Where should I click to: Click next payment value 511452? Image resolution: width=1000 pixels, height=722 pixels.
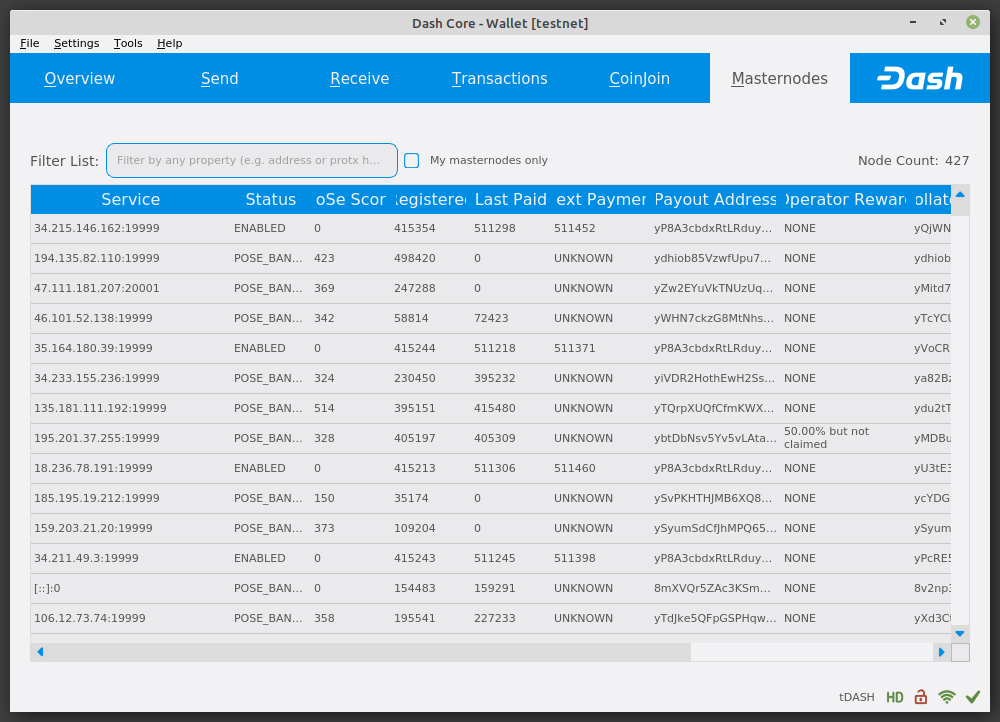pyautogui.click(x=575, y=228)
